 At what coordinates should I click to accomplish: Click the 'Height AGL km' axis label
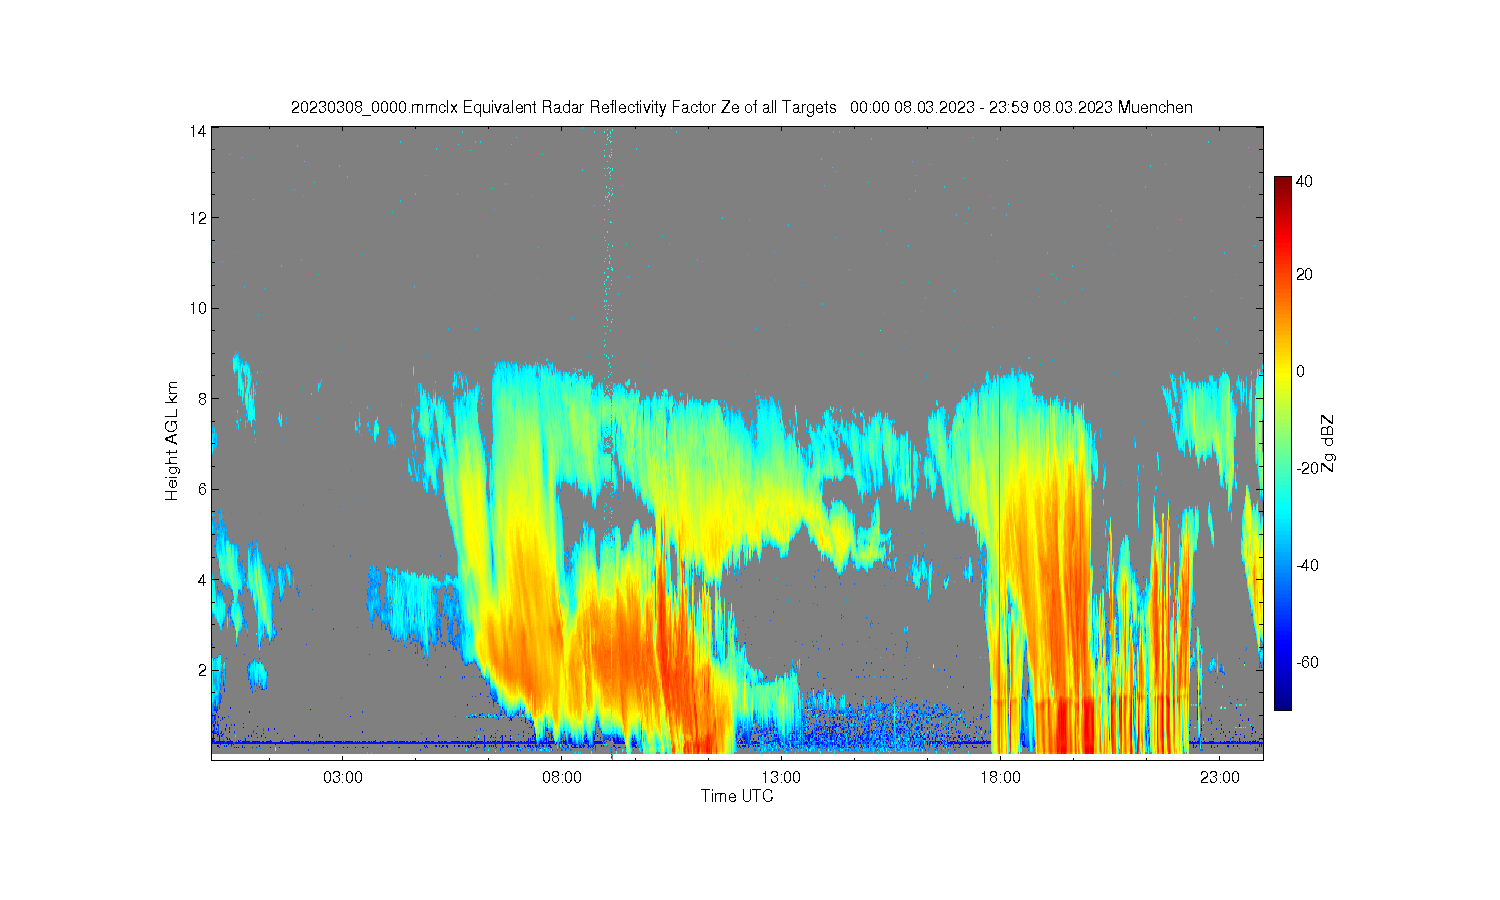(172, 440)
